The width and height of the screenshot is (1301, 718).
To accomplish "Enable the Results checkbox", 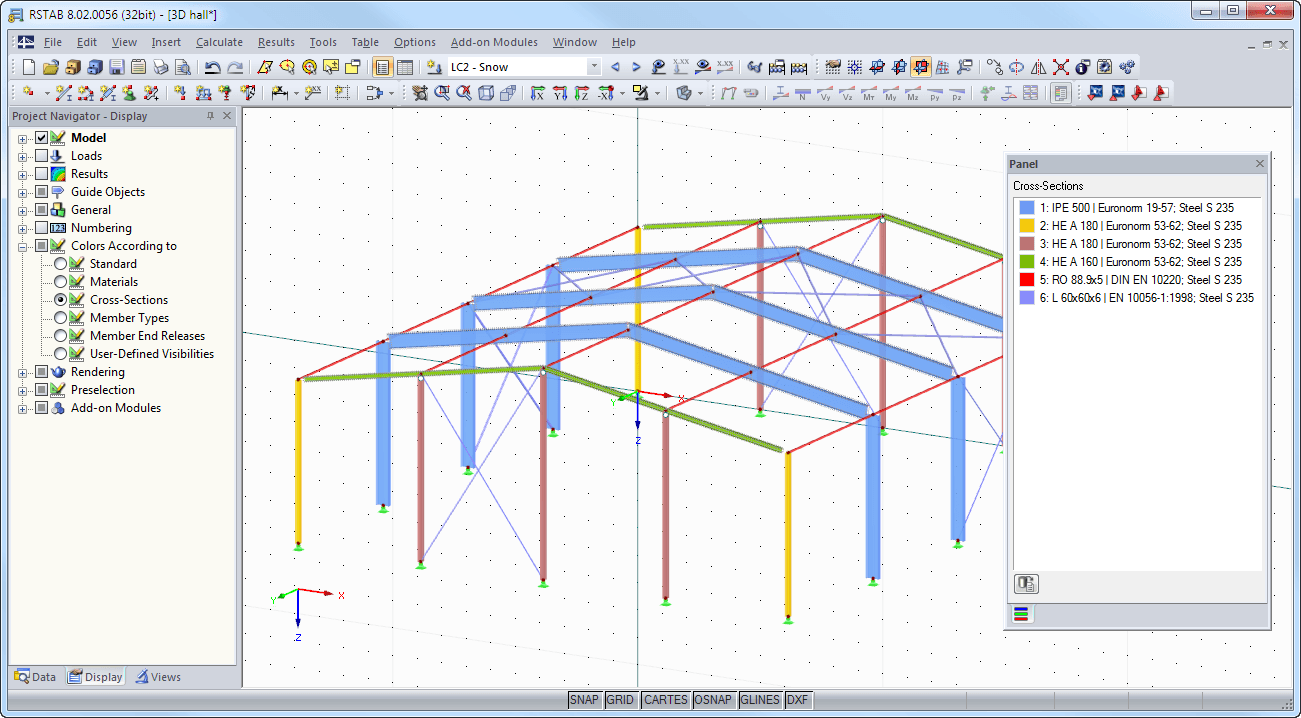I will 41,174.
